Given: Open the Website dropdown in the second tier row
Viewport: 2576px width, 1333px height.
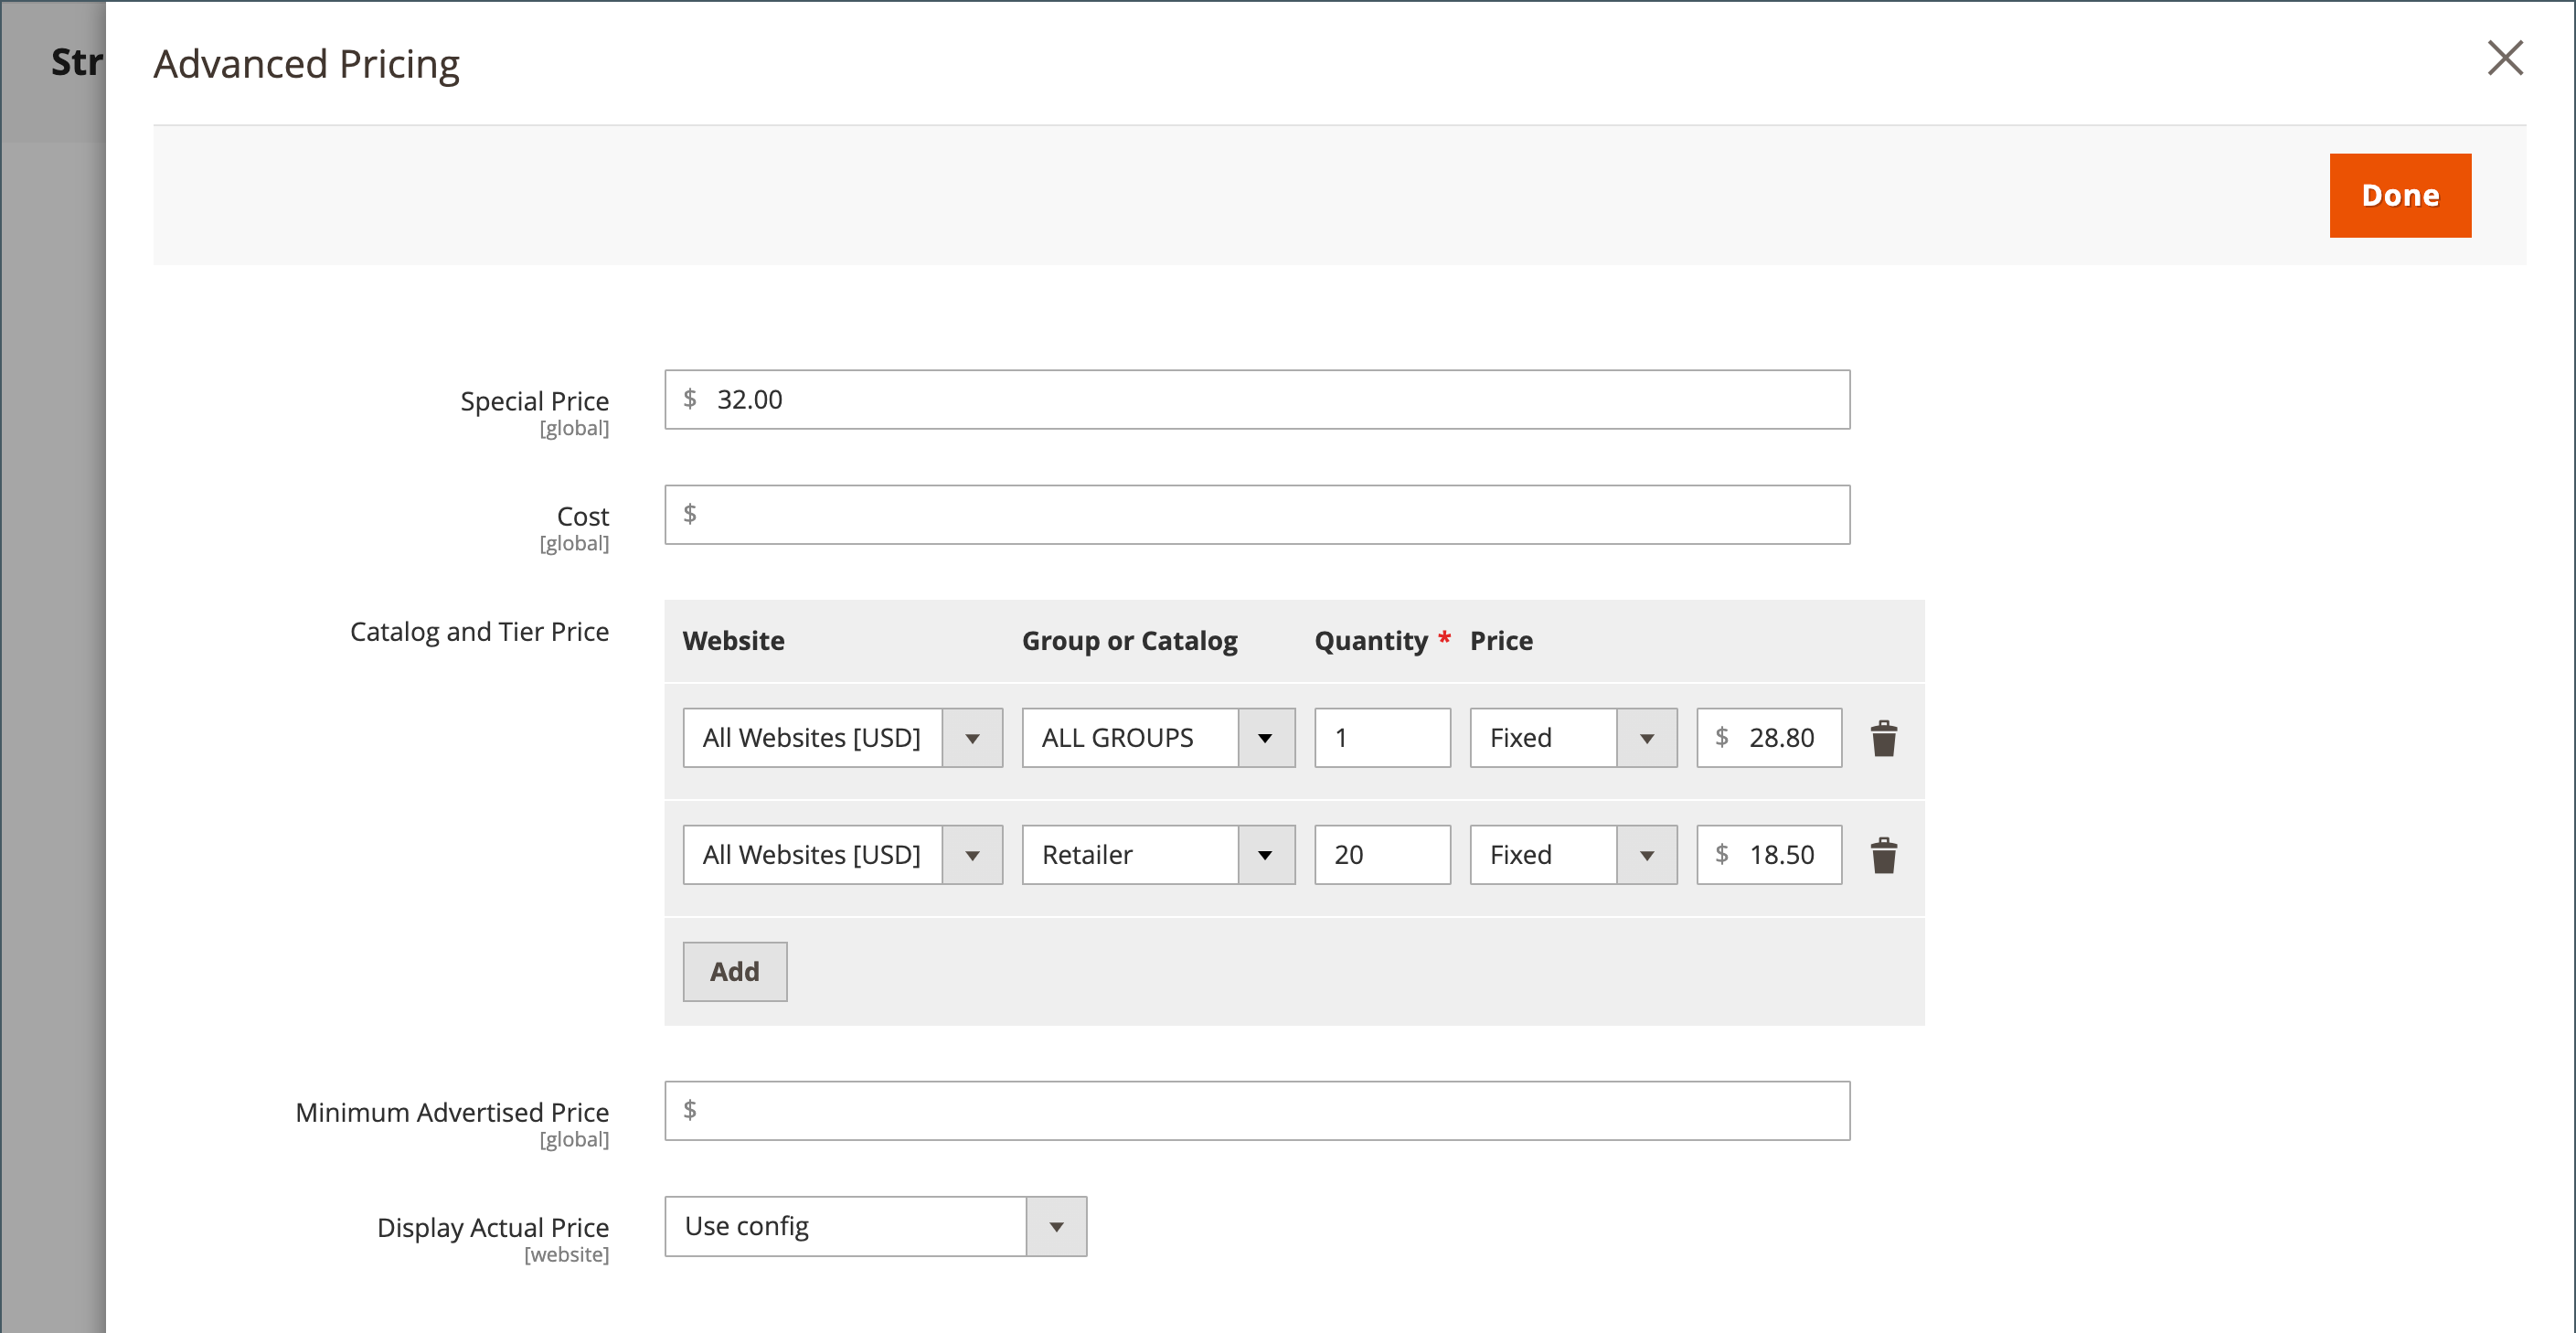Looking at the screenshot, I should click(x=972, y=855).
